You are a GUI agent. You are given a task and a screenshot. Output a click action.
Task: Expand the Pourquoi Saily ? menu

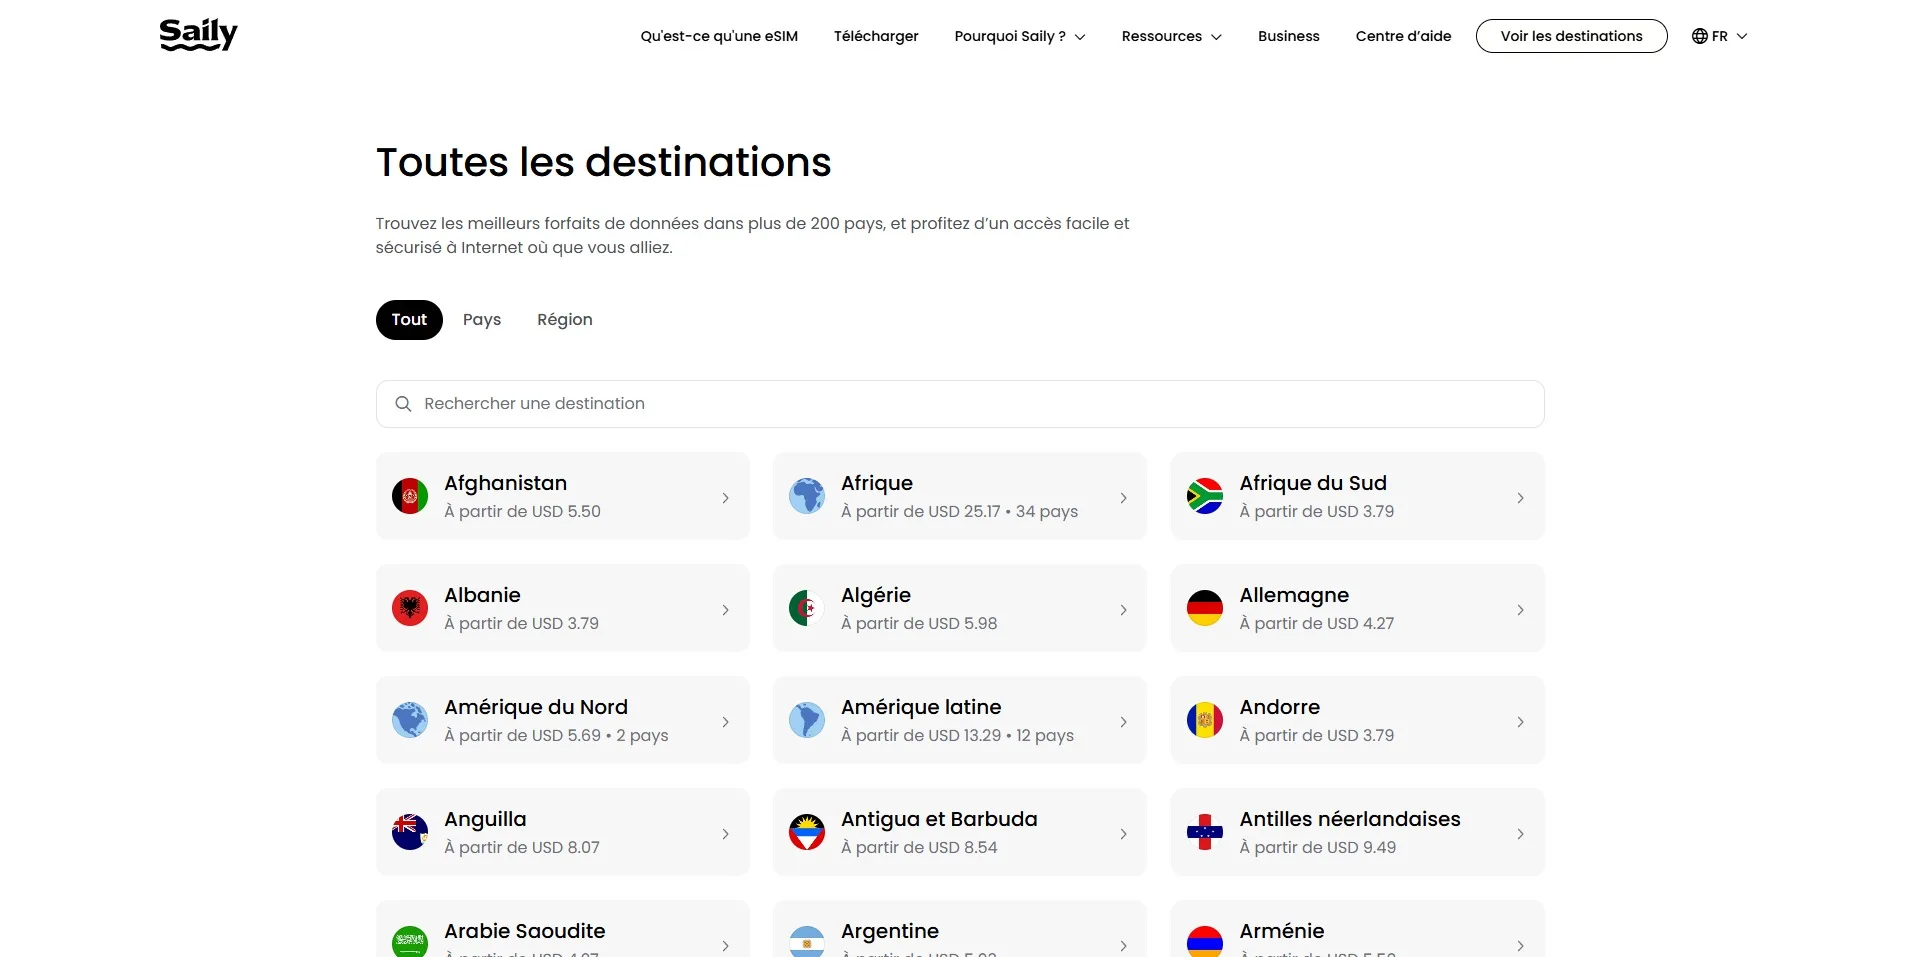(1020, 36)
